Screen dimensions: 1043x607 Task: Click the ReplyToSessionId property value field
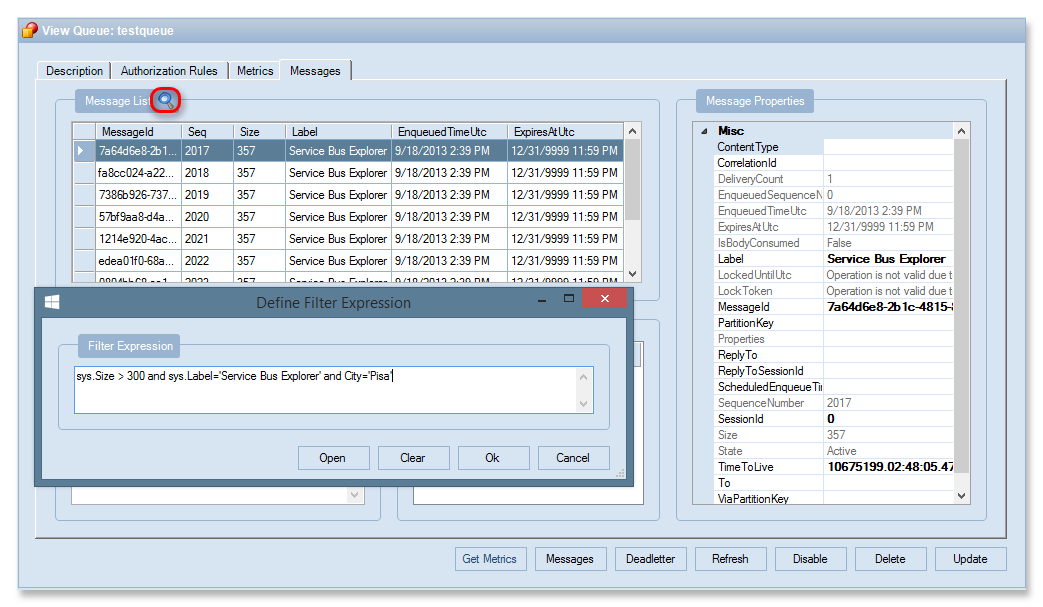click(888, 370)
